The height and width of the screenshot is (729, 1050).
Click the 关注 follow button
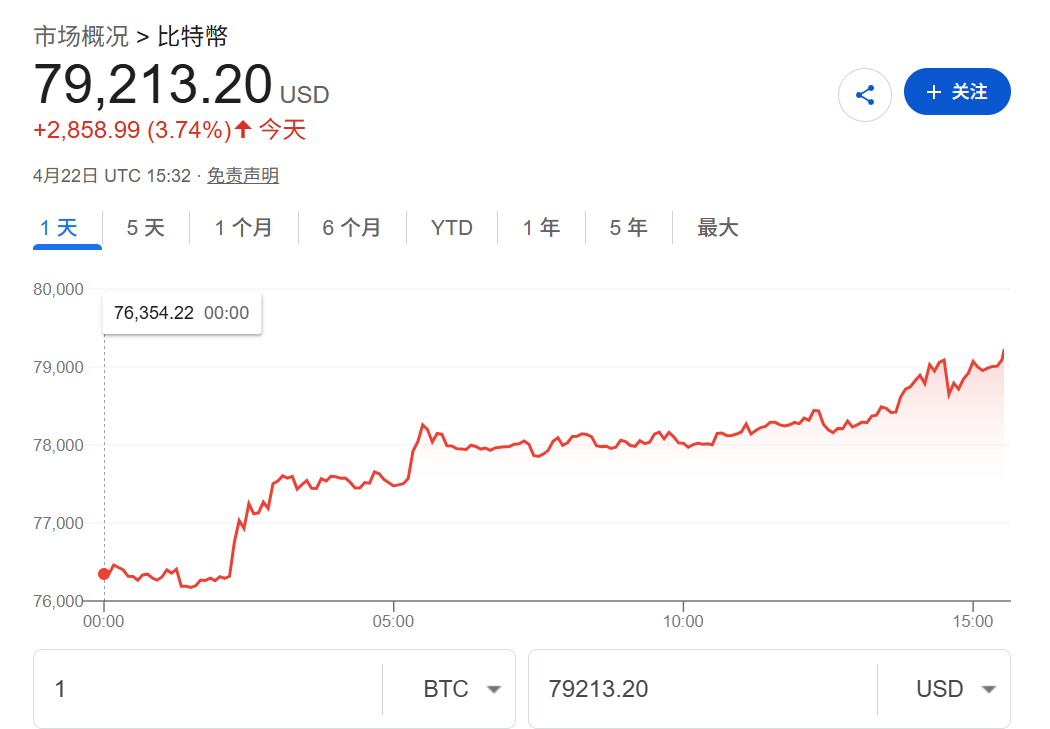(x=957, y=92)
